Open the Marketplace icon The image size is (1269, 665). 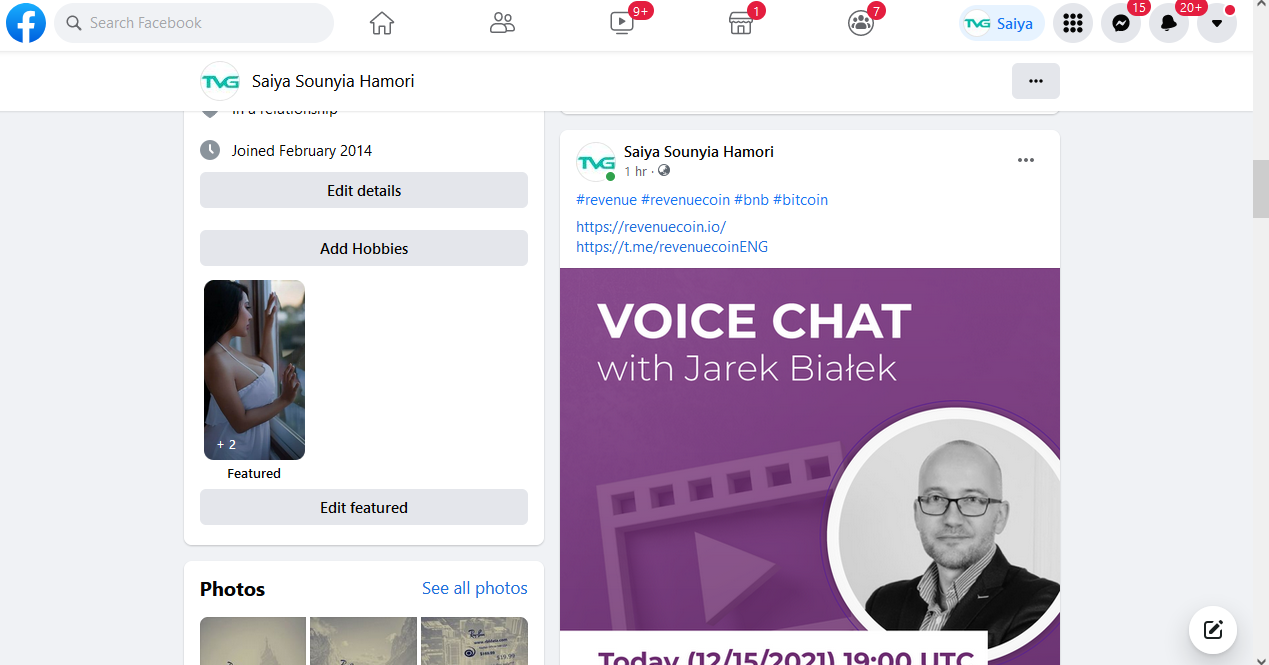point(740,23)
